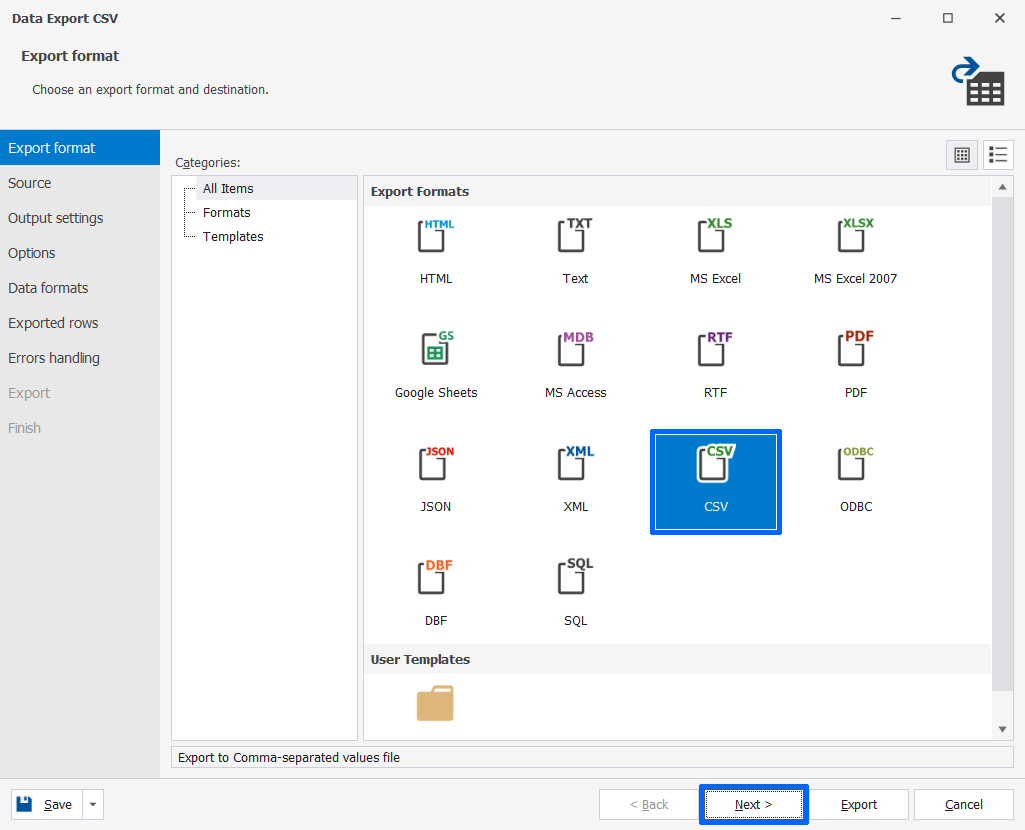
Task: Select Formats in the Categories tree
Action: [x=226, y=212]
